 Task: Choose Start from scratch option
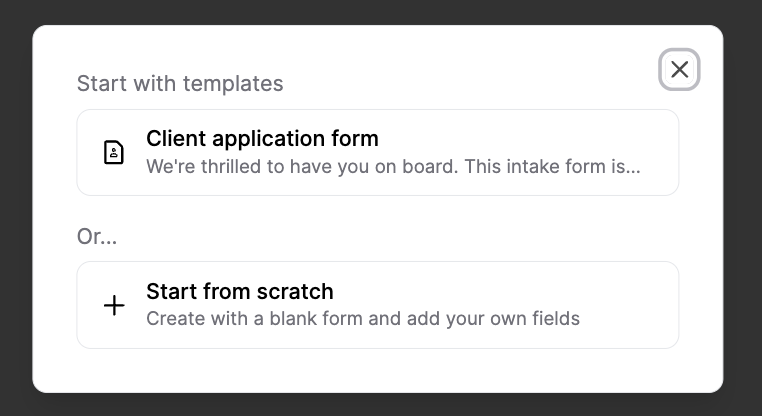[377, 305]
